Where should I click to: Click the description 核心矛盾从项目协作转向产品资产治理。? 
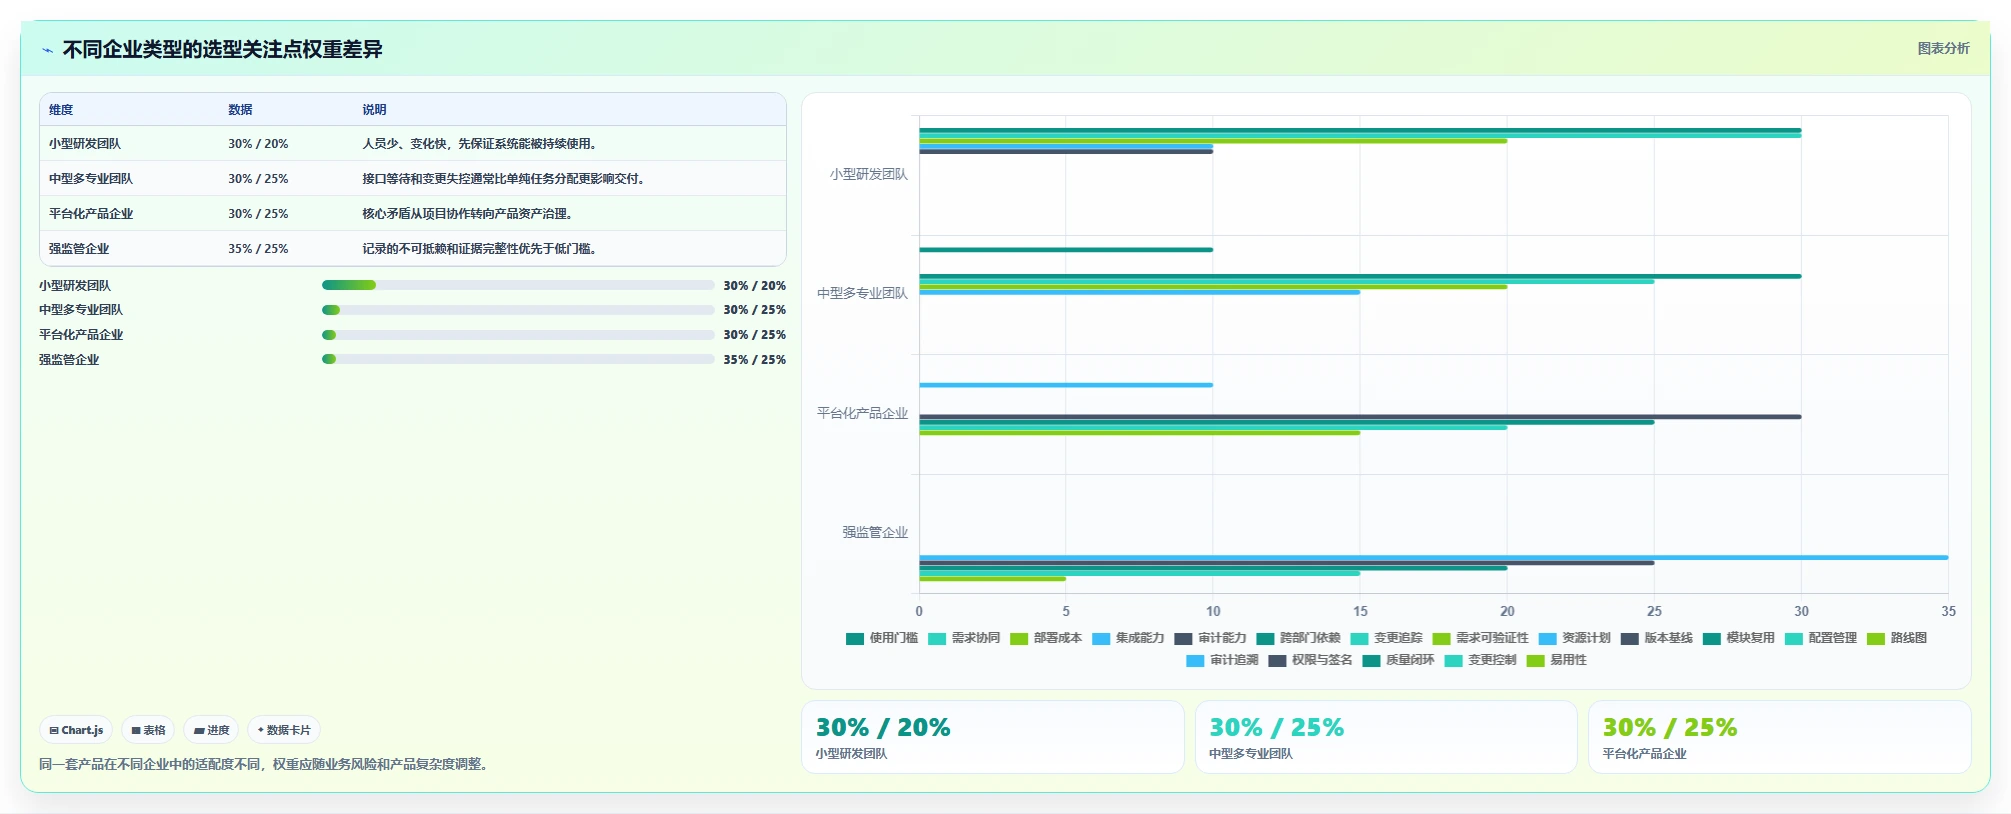click(x=468, y=214)
